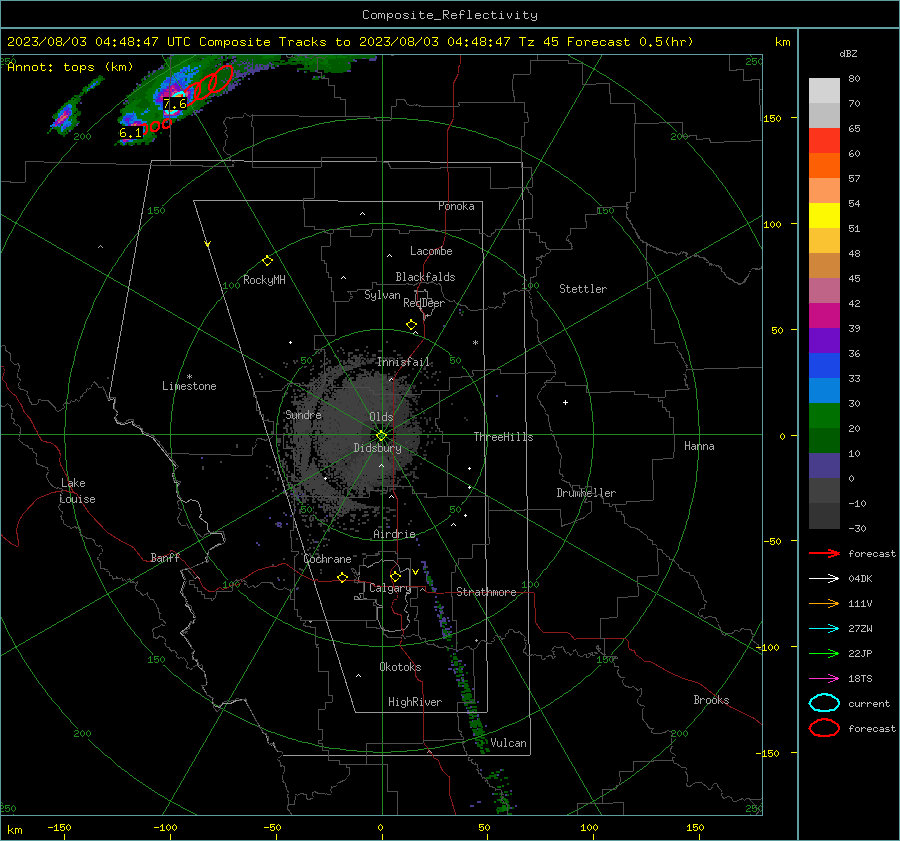Click the Calgary city label
This screenshot has height=841, width=900.
pyautogui.click(x=390, y=588)
